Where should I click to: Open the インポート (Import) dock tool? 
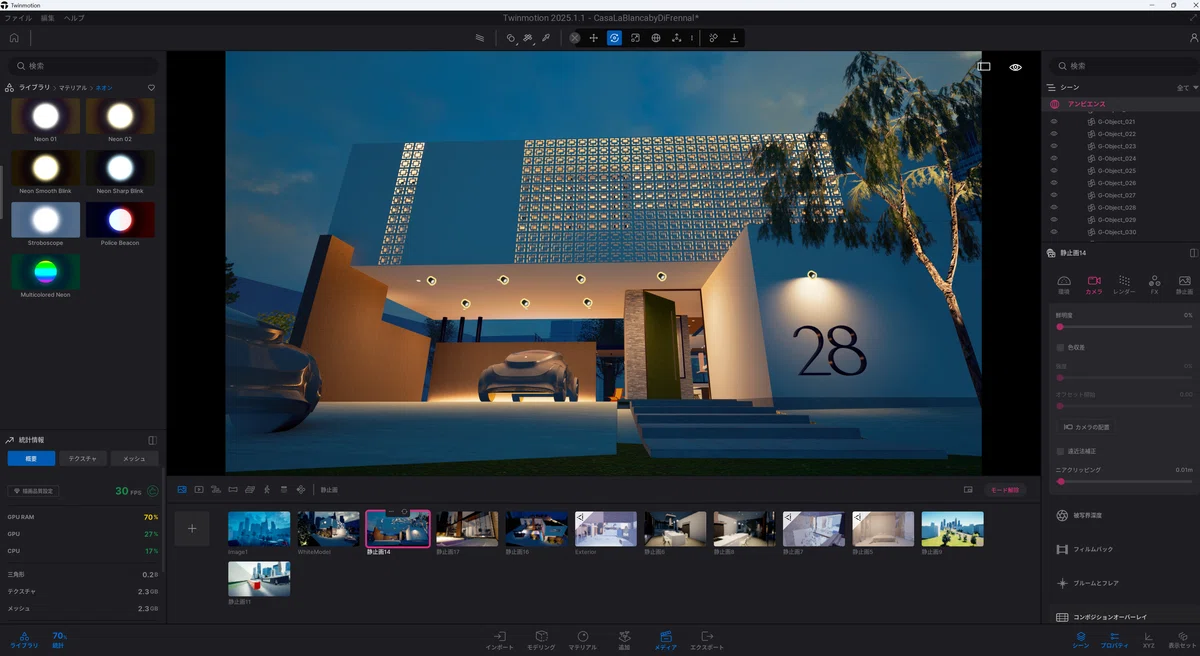(500, 640)
